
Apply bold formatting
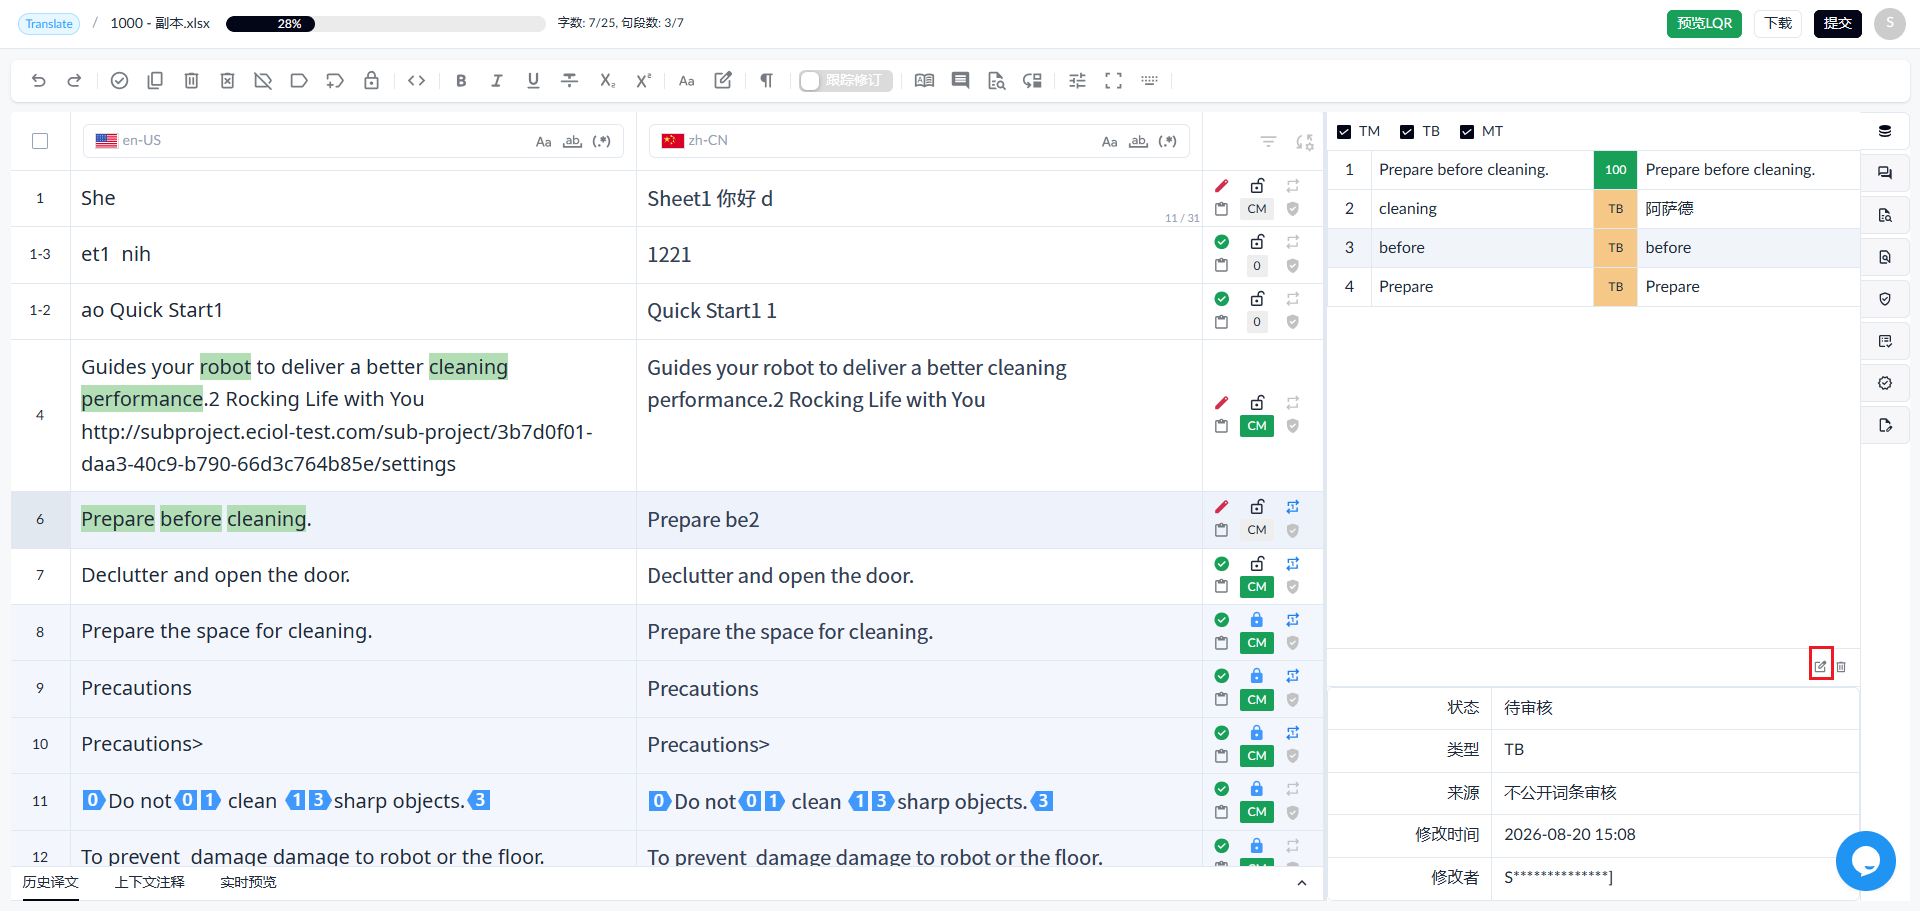tap(461, 81)
